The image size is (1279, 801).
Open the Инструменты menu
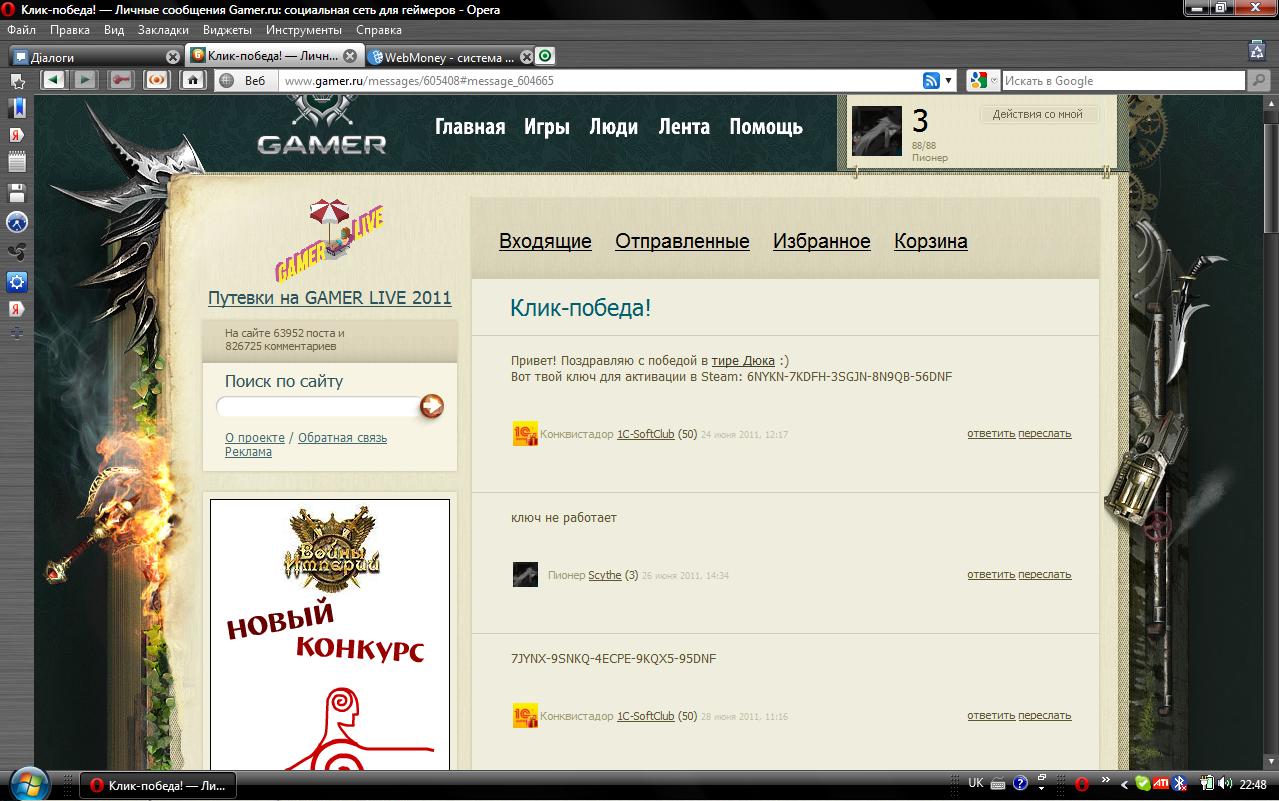(x=304, y=30)
